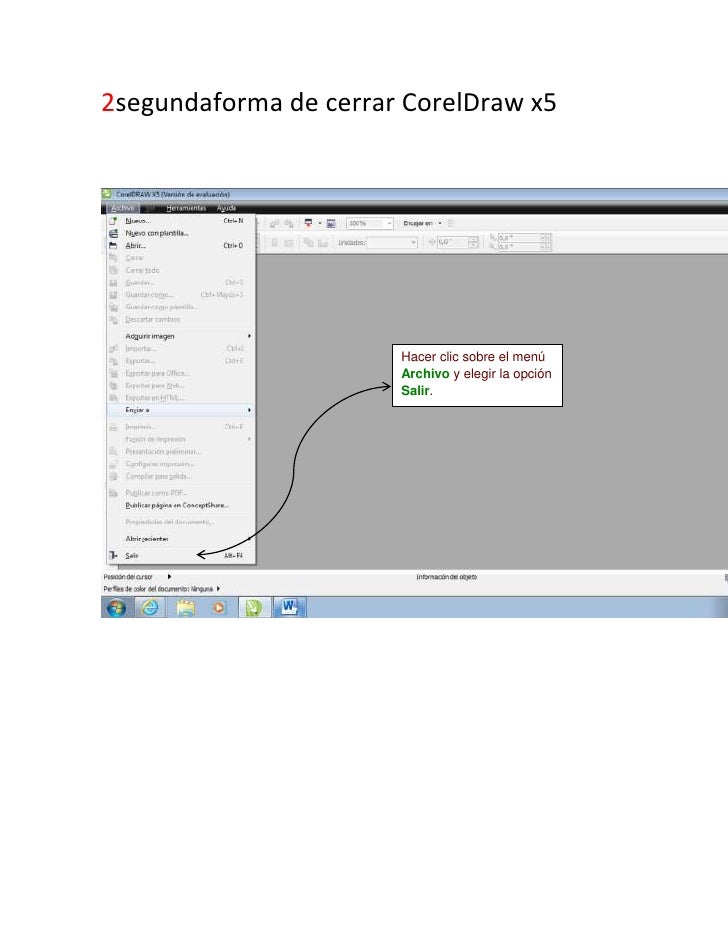Screen dimensions: 728x942
Task: Click the nudge offset spinner arrows
Action: (x=473, y=242)
